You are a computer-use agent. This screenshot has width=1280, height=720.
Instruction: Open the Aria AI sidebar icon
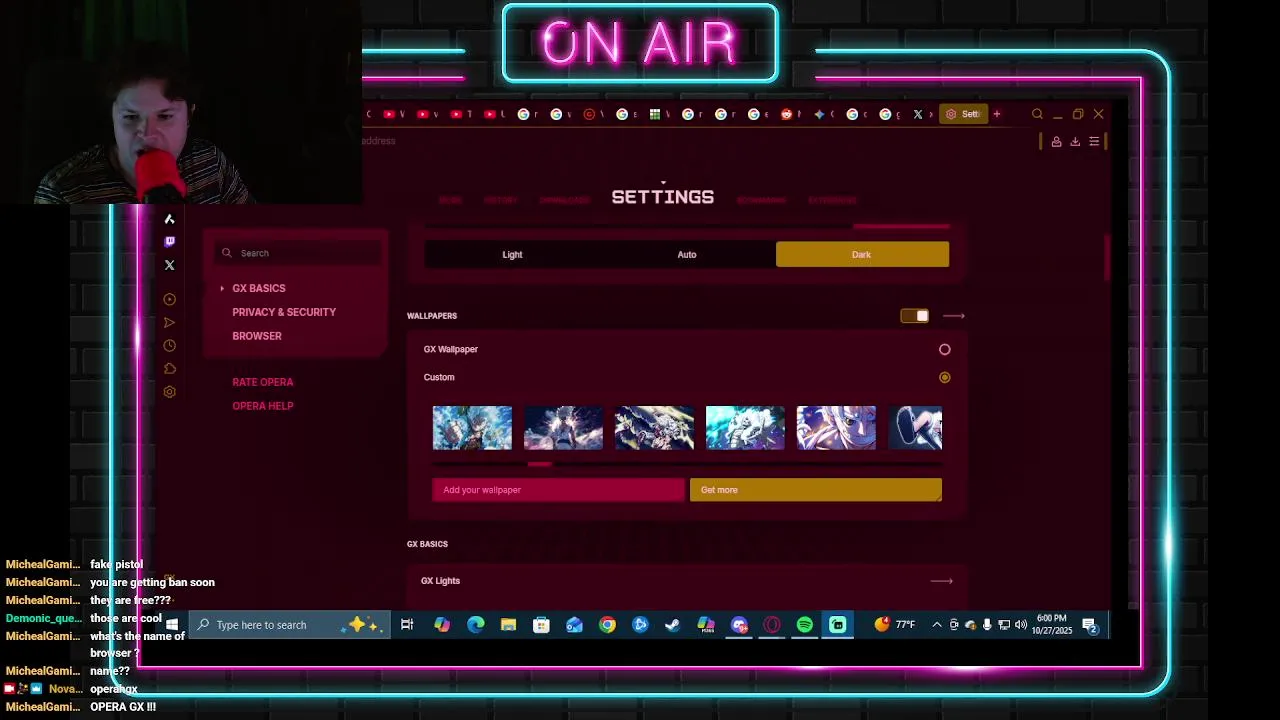point(169,219)
